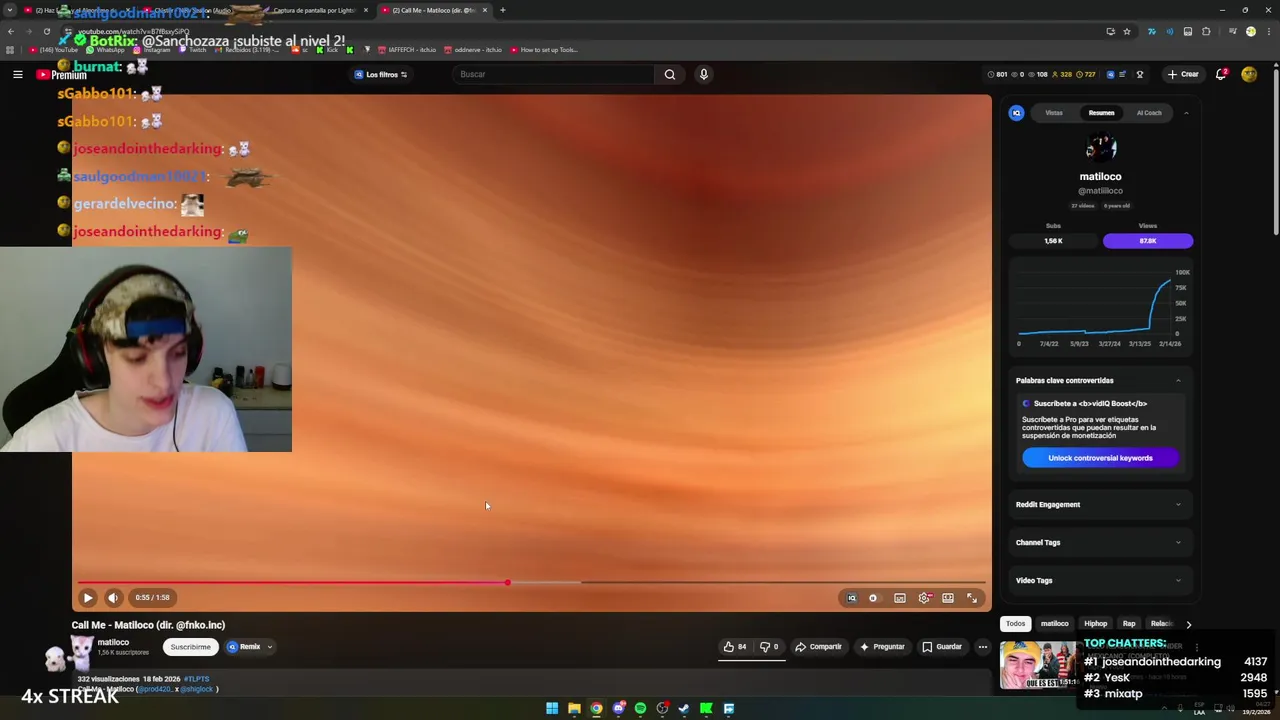The image size is (1280, 720).
Task: Select the matiloco filter chip
Action: tap(1054, 624)
